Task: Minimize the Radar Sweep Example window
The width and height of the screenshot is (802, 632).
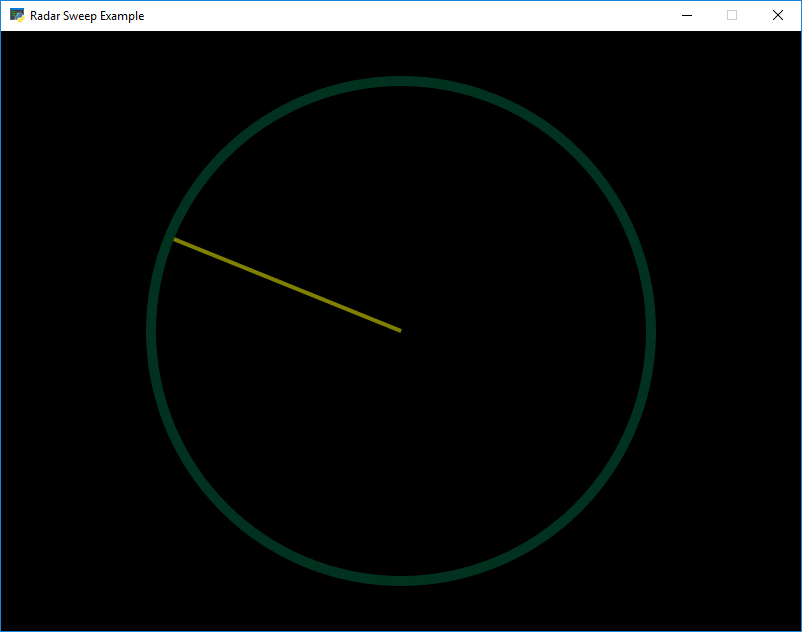Action: pos(687,15)
